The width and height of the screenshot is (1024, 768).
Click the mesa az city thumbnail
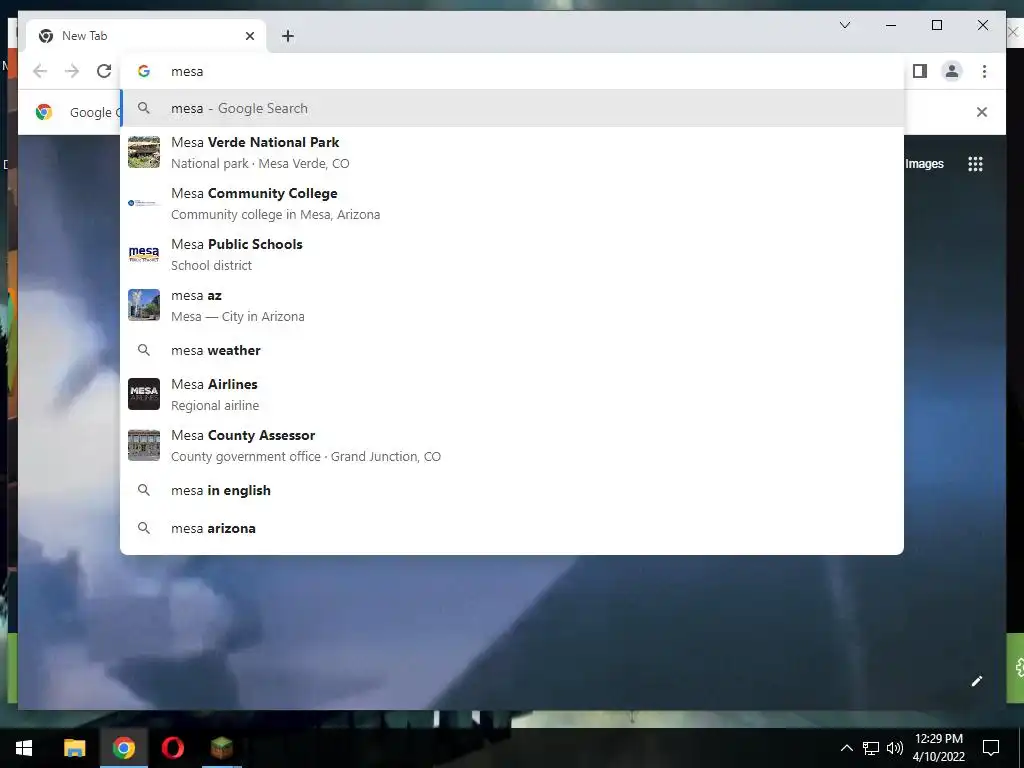coord(144,305)
